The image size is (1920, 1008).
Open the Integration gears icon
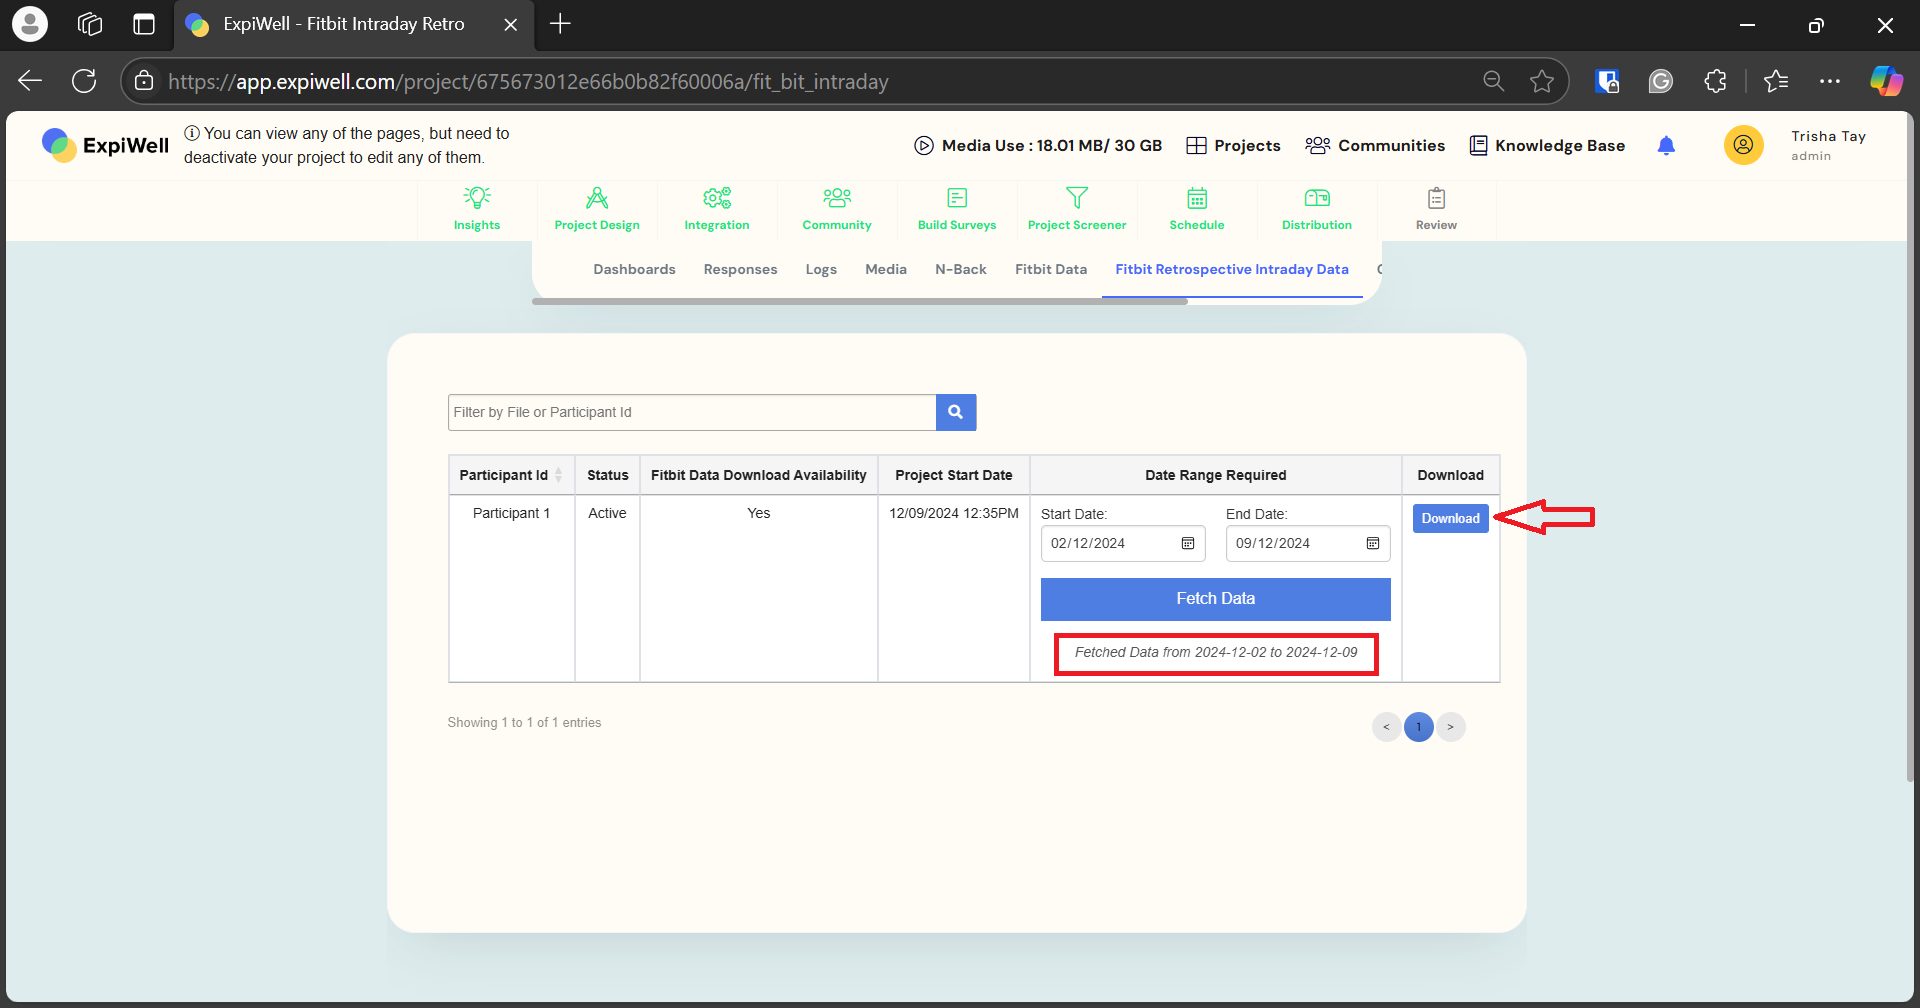[717, 198]
